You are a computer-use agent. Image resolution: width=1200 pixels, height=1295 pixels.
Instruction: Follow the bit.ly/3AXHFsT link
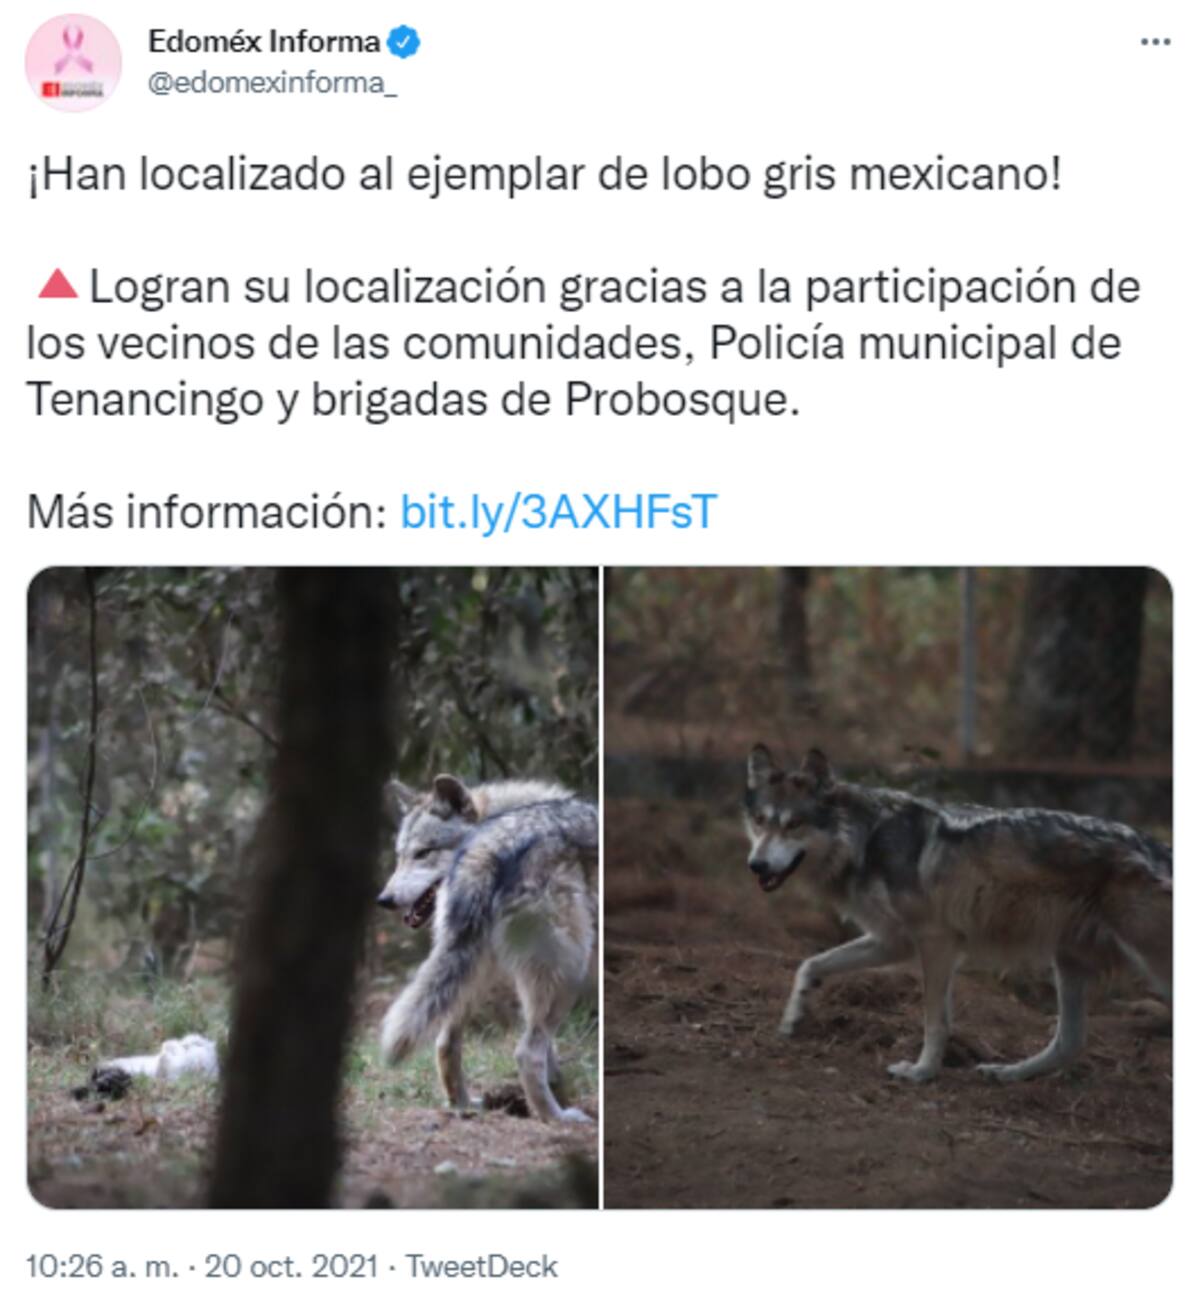(x=559, y=512)
